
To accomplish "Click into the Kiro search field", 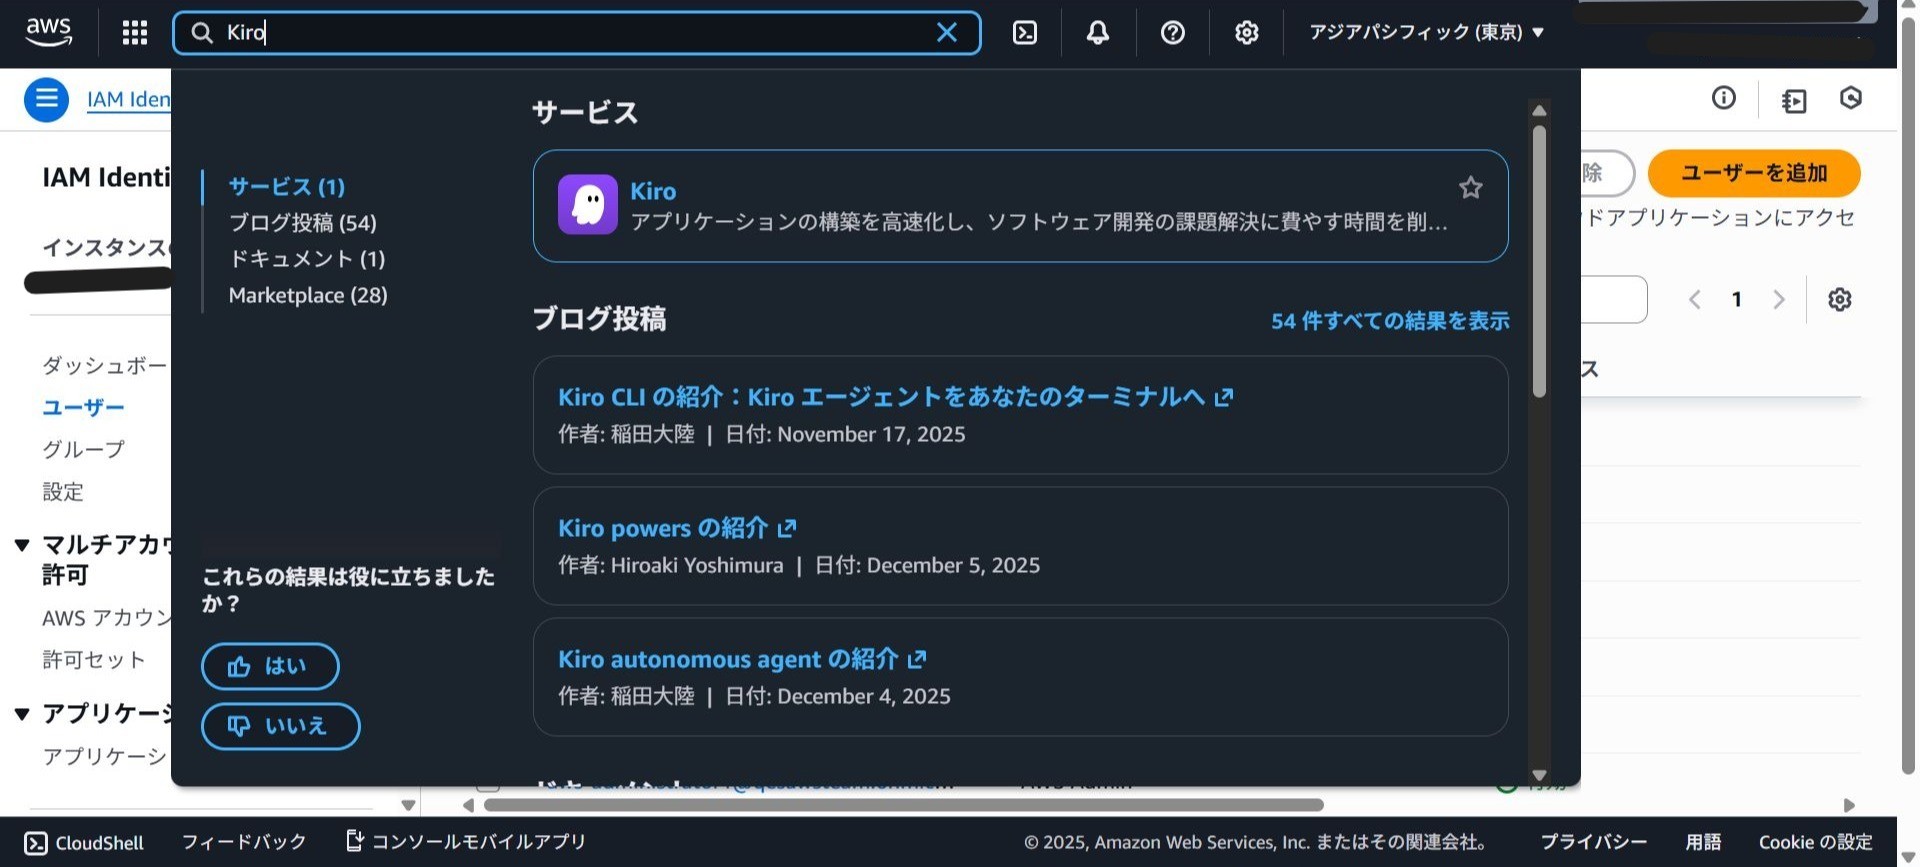I will coord(575,33).
